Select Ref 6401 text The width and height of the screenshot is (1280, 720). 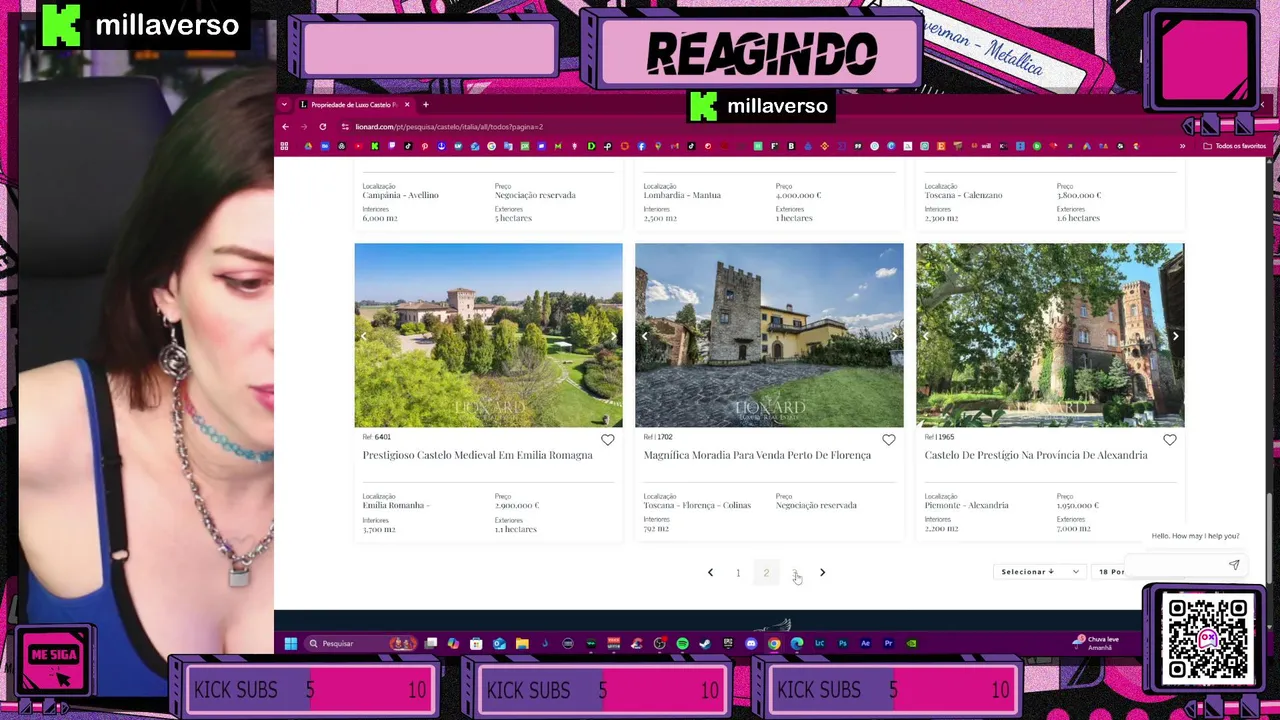[x=377, y=437]
